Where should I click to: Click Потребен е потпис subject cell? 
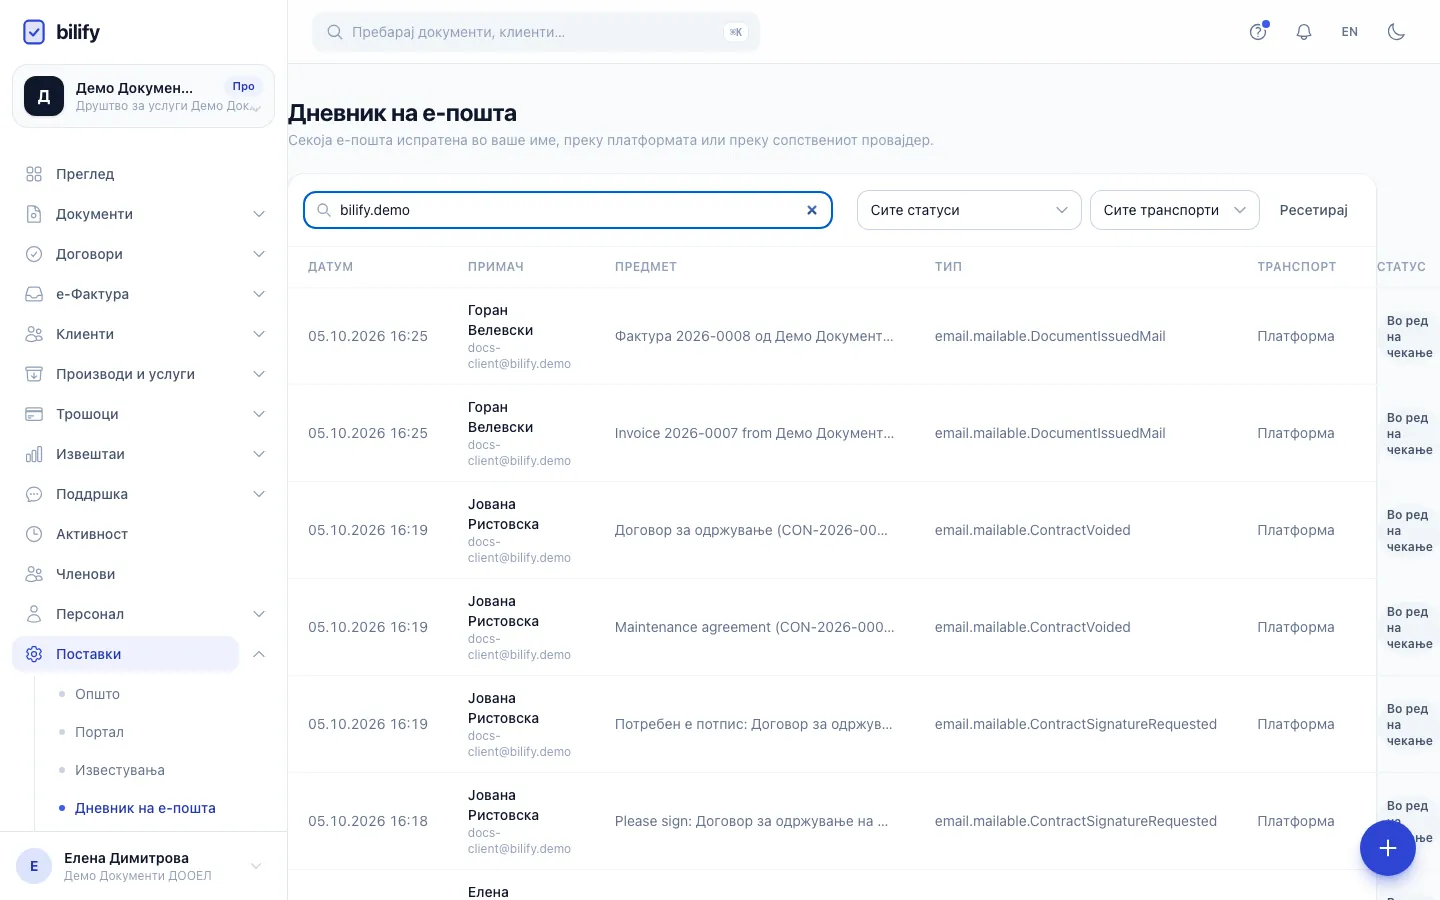click(754, 724)
